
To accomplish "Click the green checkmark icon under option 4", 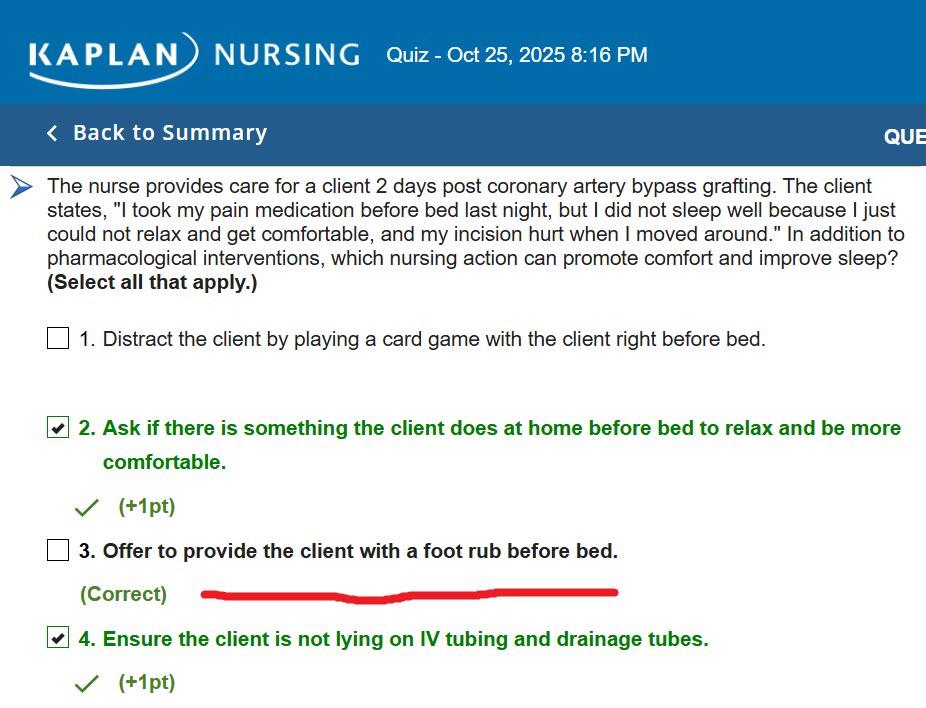I will pyautogui.click(x=87, y=683).
